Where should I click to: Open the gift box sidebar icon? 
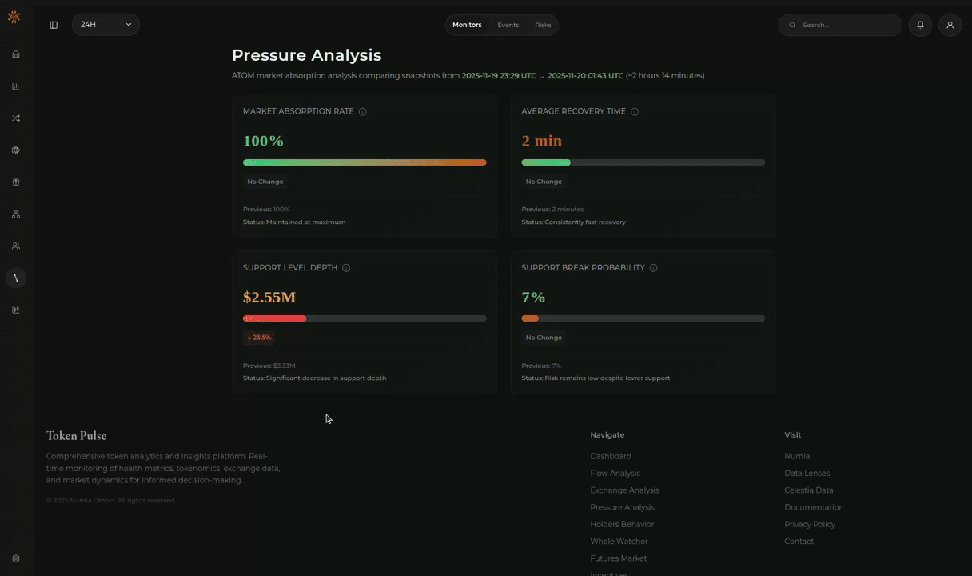pyautogui.click(x=16, y=182)
